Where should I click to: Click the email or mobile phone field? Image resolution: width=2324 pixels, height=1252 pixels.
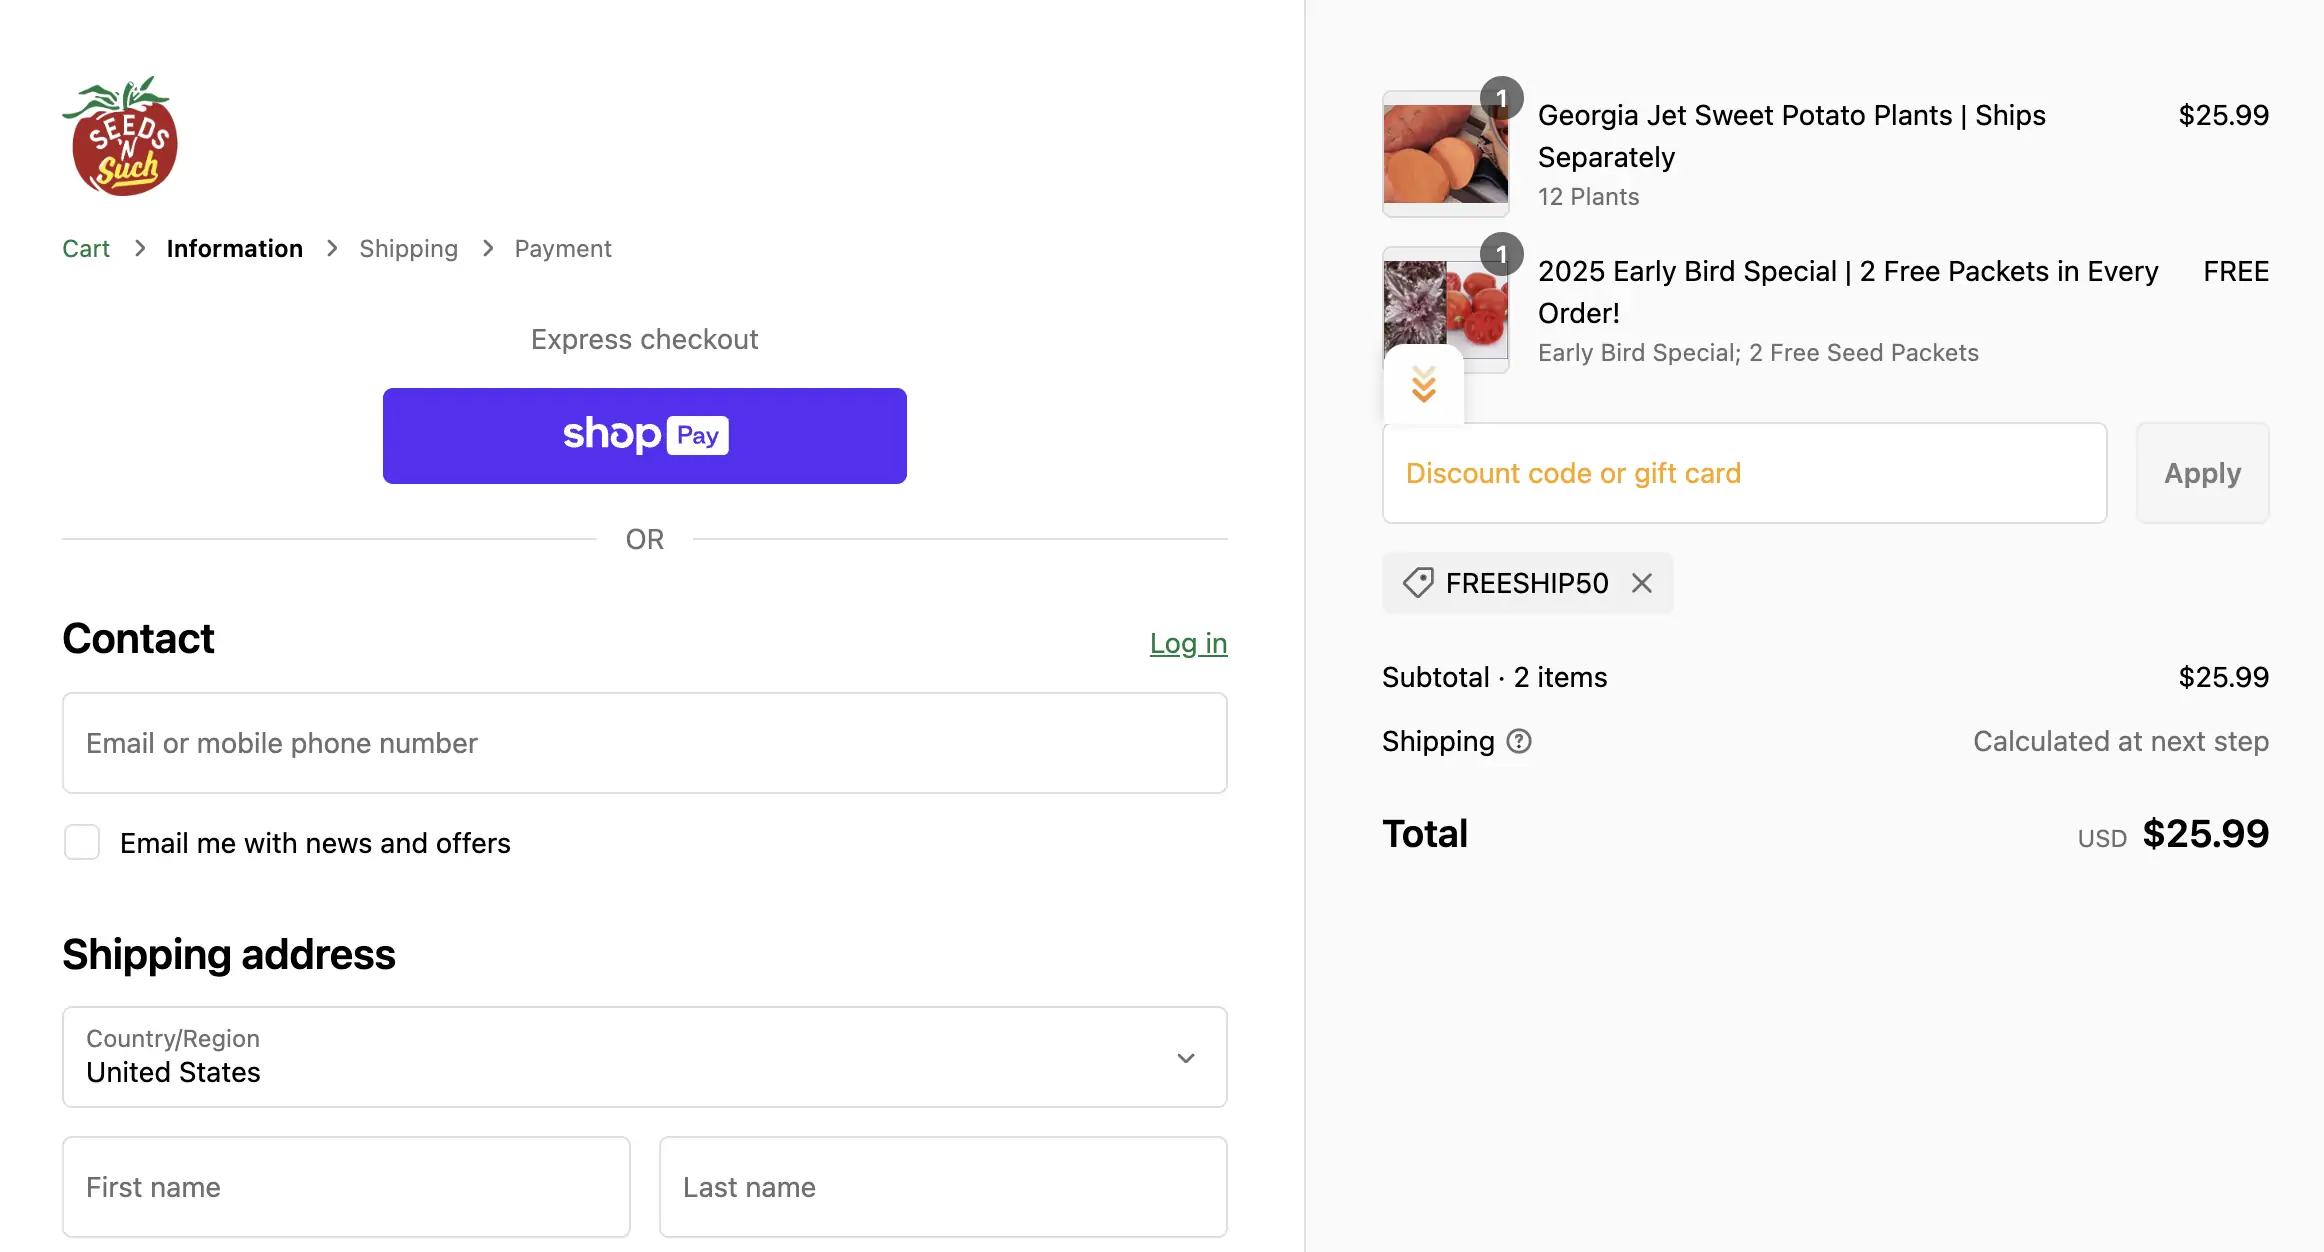coord(644,743)
